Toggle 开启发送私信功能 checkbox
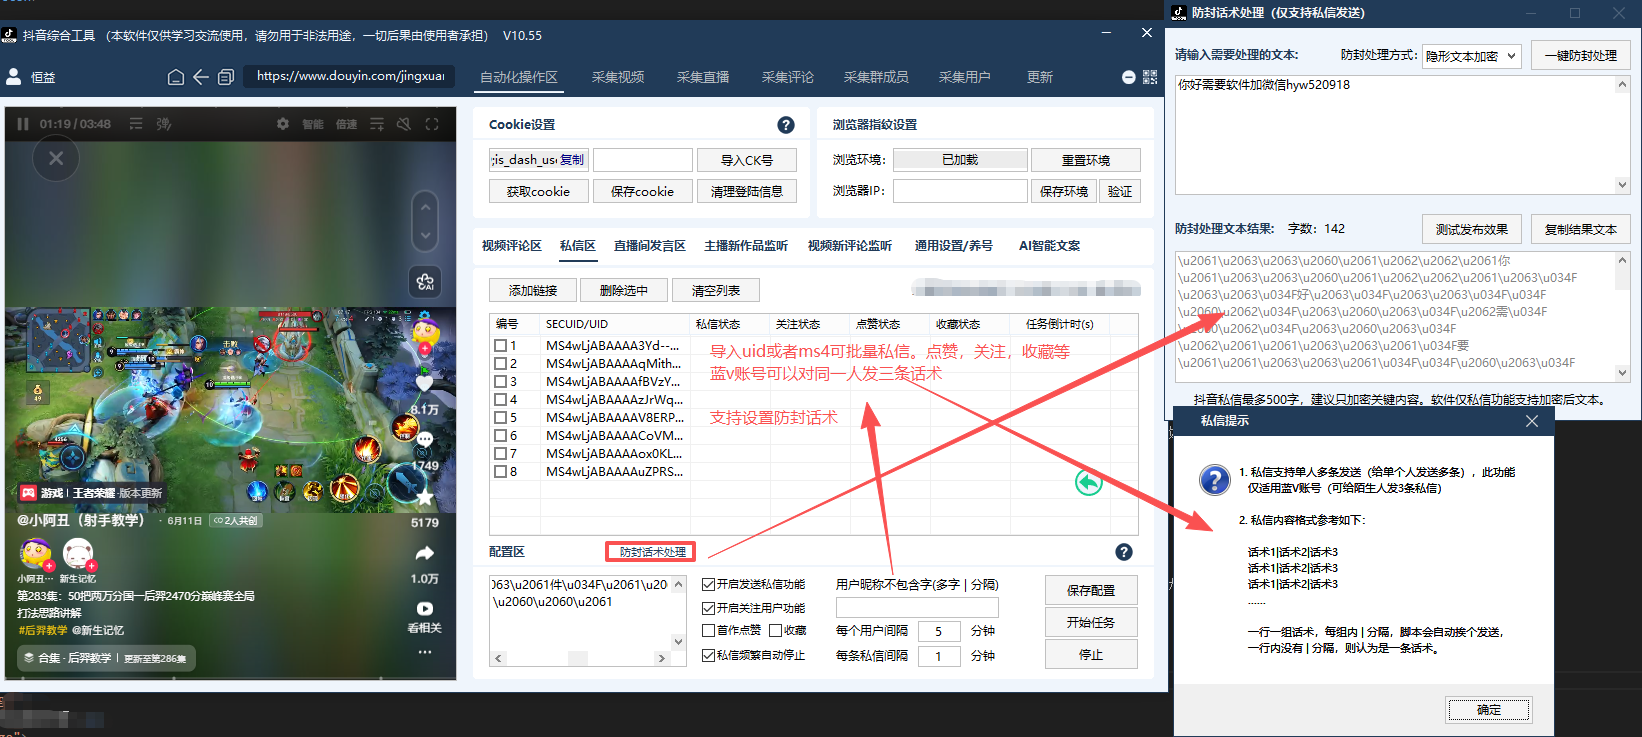The width and height of the screenshot is (1642, 737). [x=708, y=584]
